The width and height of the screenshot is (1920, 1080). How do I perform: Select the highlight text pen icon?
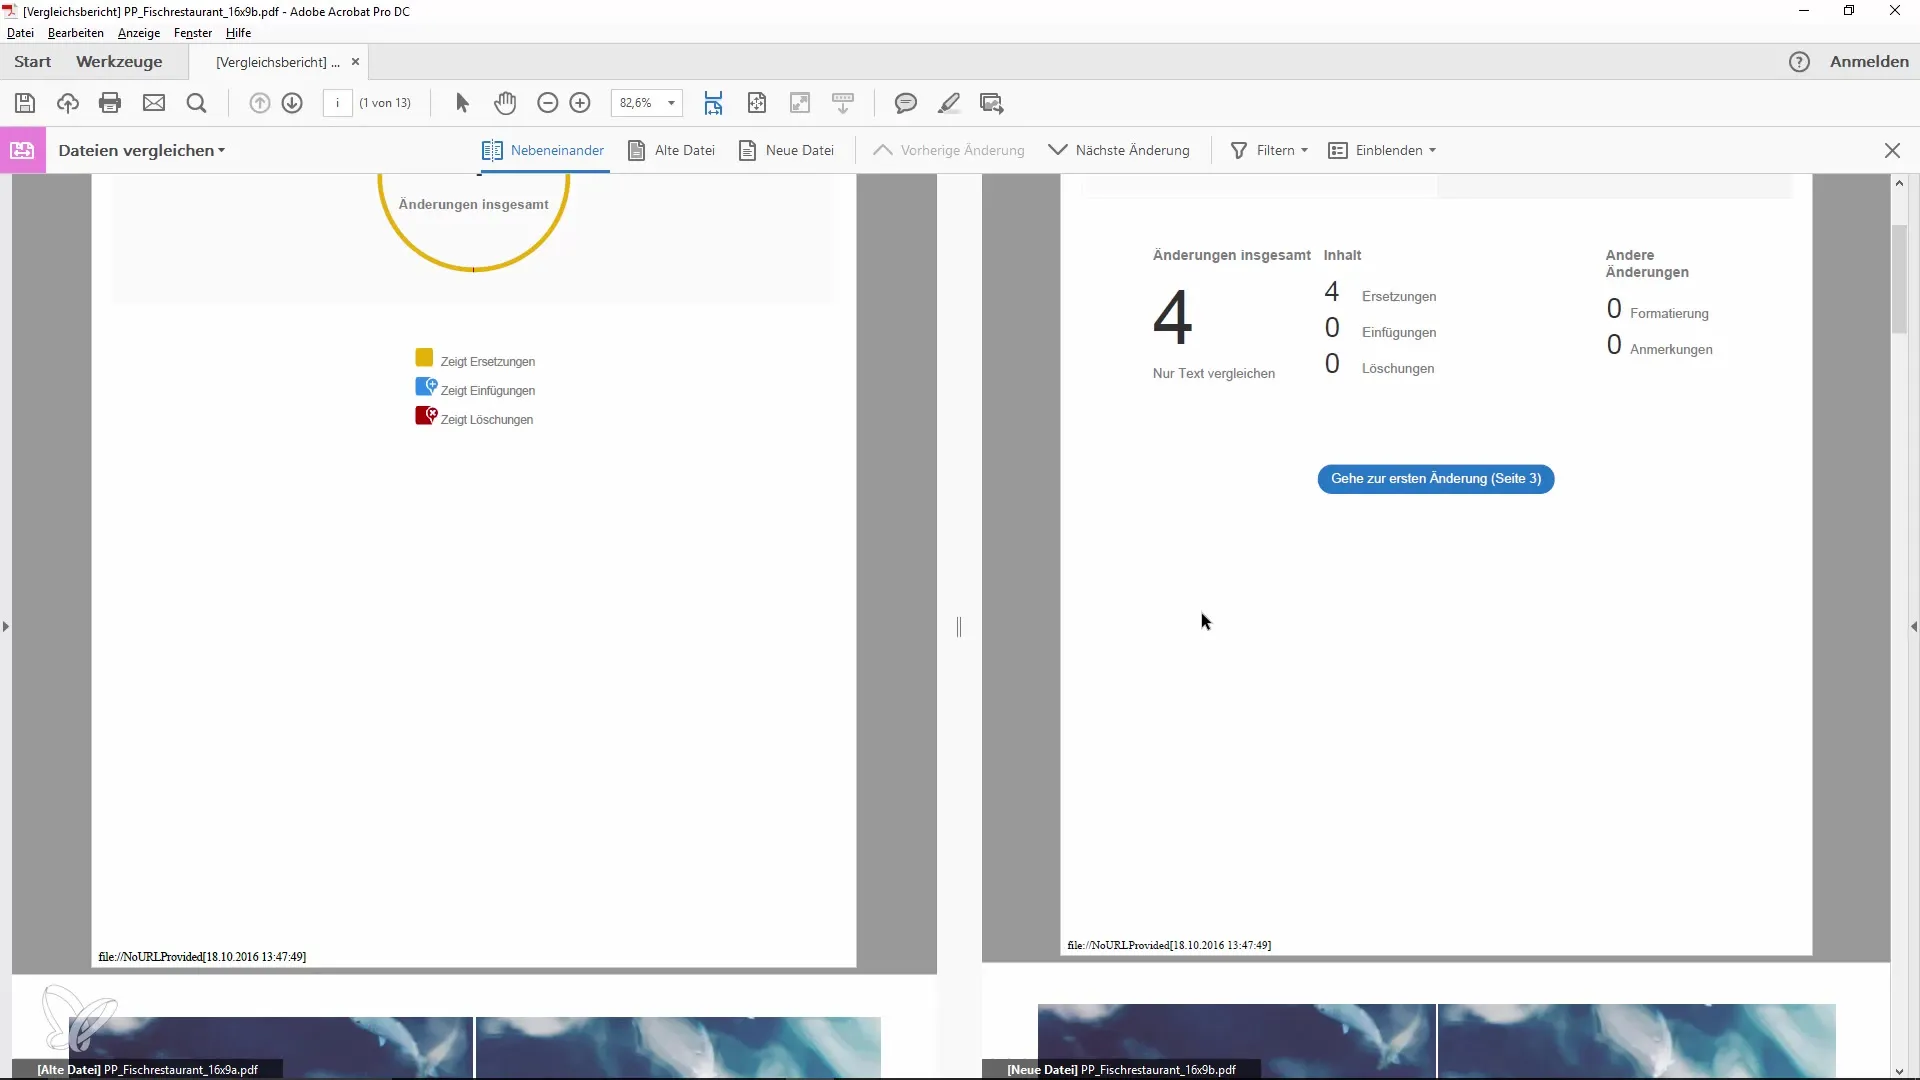point(949,103)
